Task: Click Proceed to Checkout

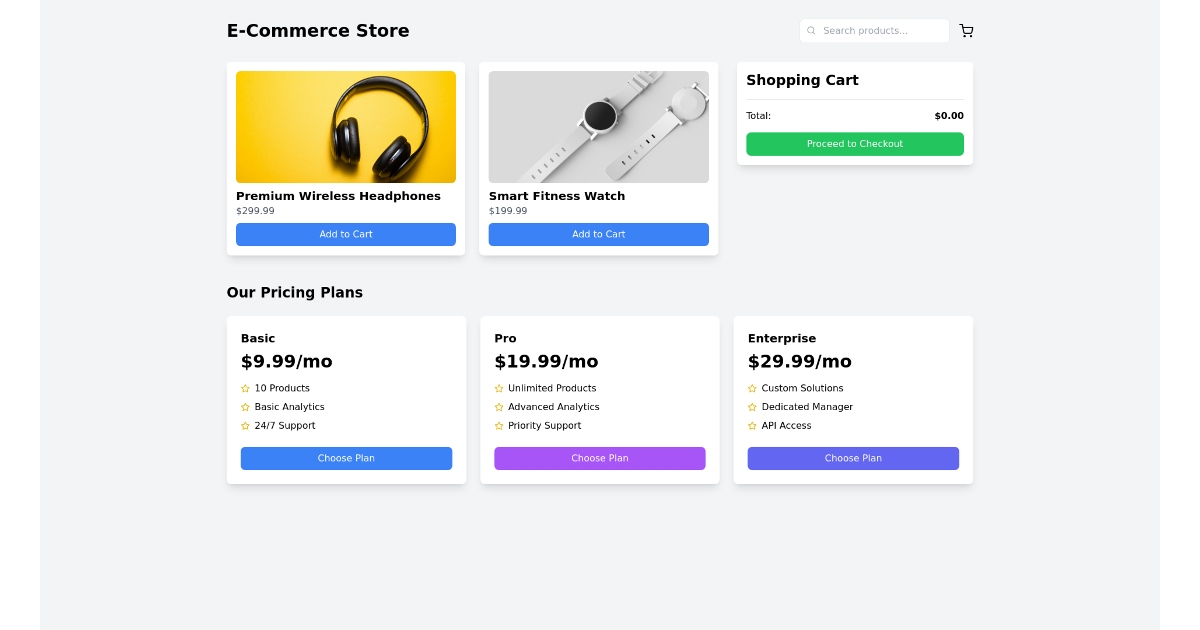Action: (854, 143)
